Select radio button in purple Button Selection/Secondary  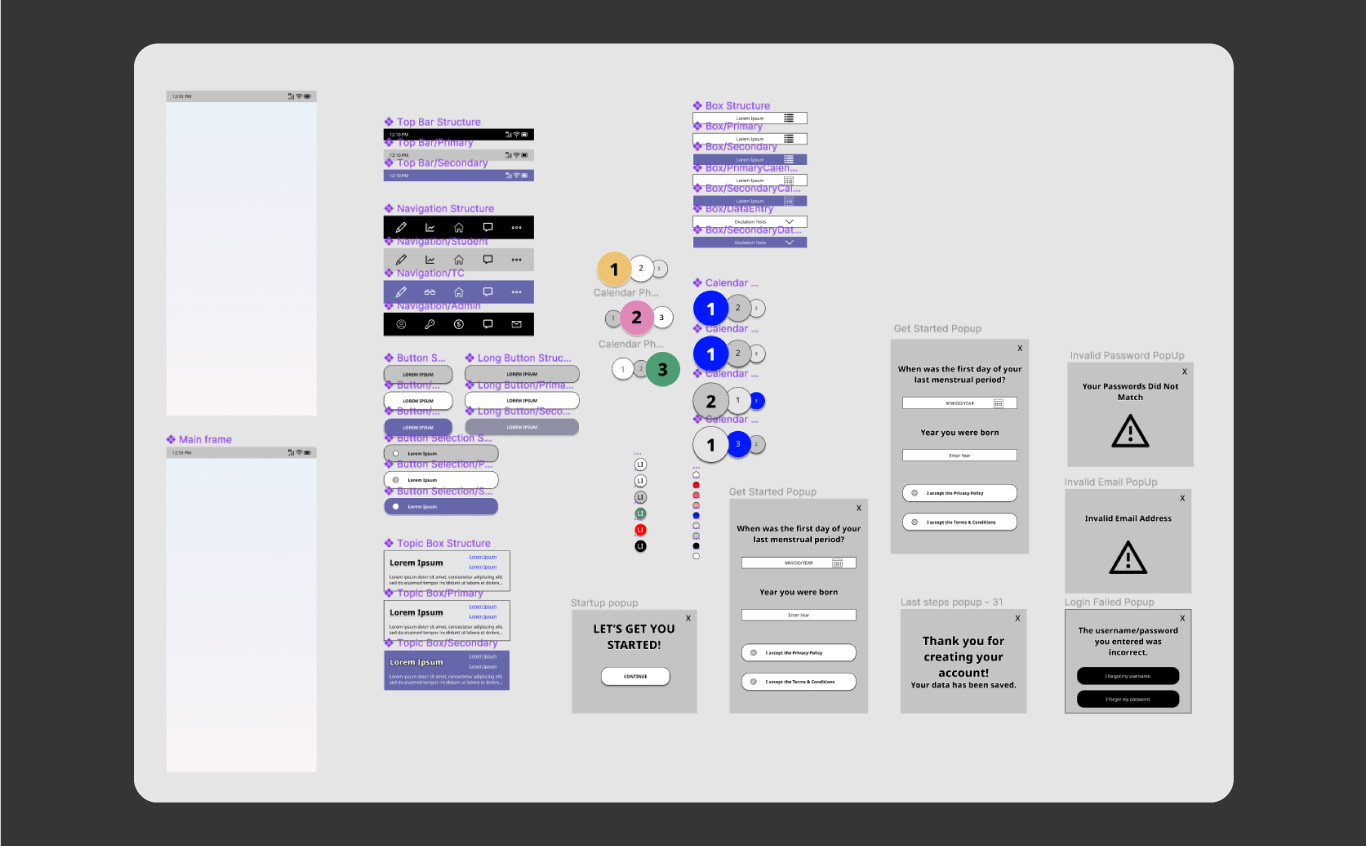click(396, 507)
